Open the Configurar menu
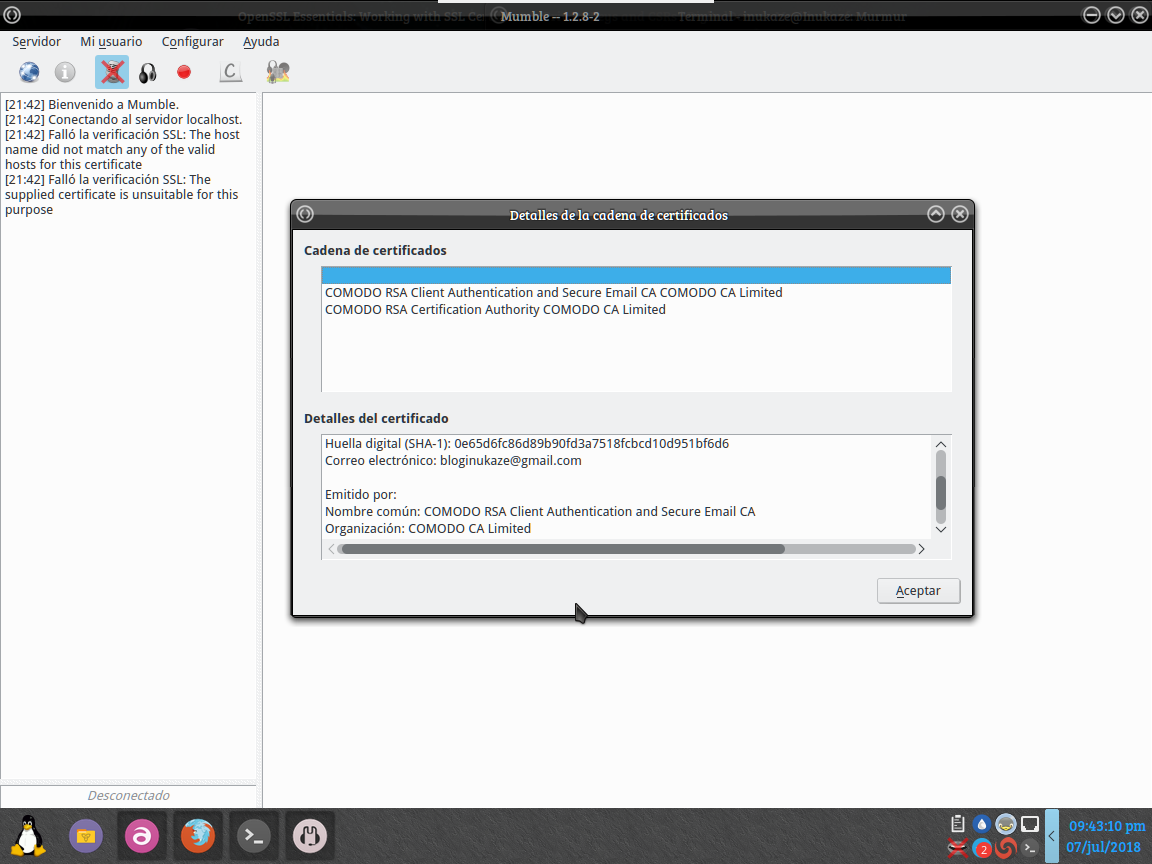Viewport: 1152px width, 864px height. (x=192, y=42)
